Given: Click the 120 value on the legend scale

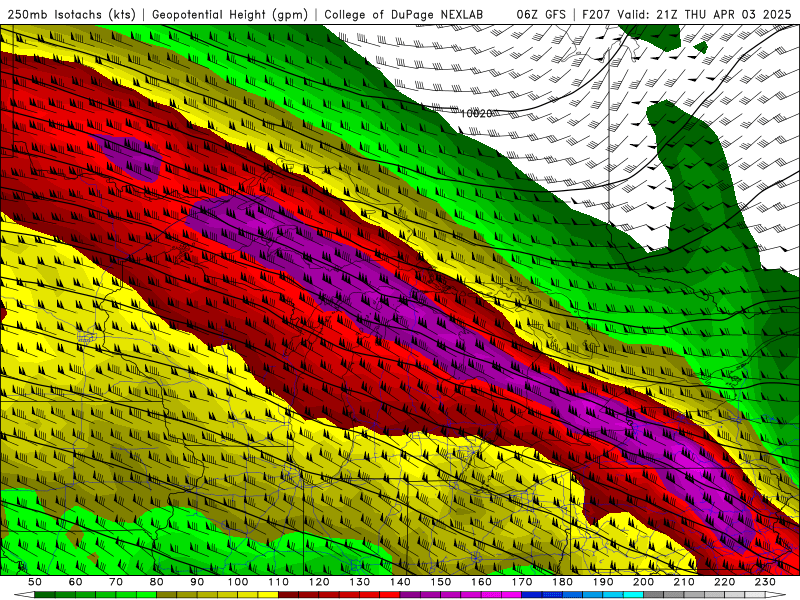Looking at the screenshot, I should (x=319, y=582).
